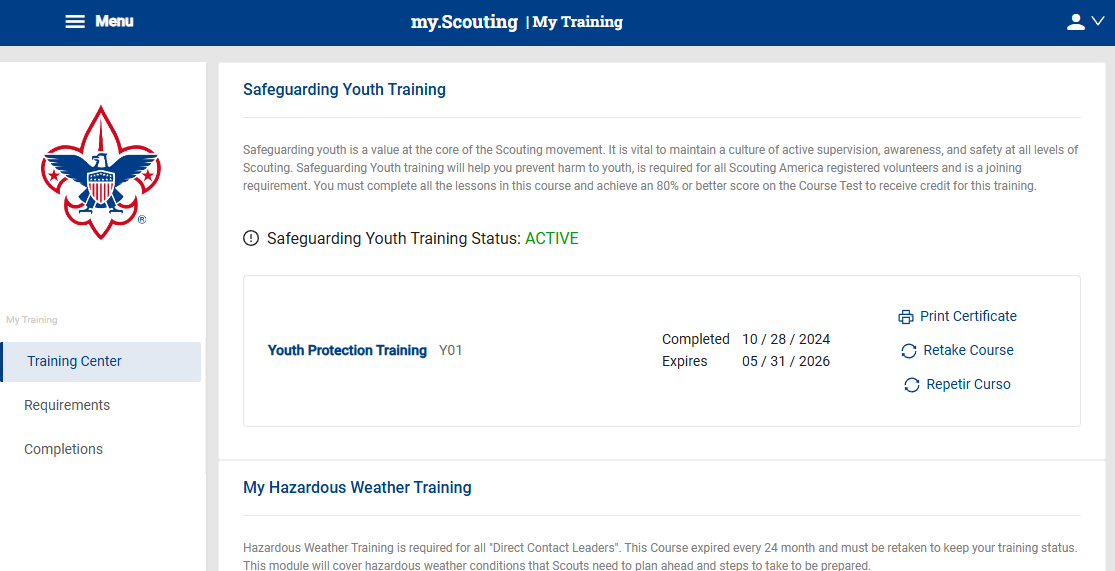Click the Menu label in header
The width and height of the screenshot is (1115, 571).
tap(114, 21)
